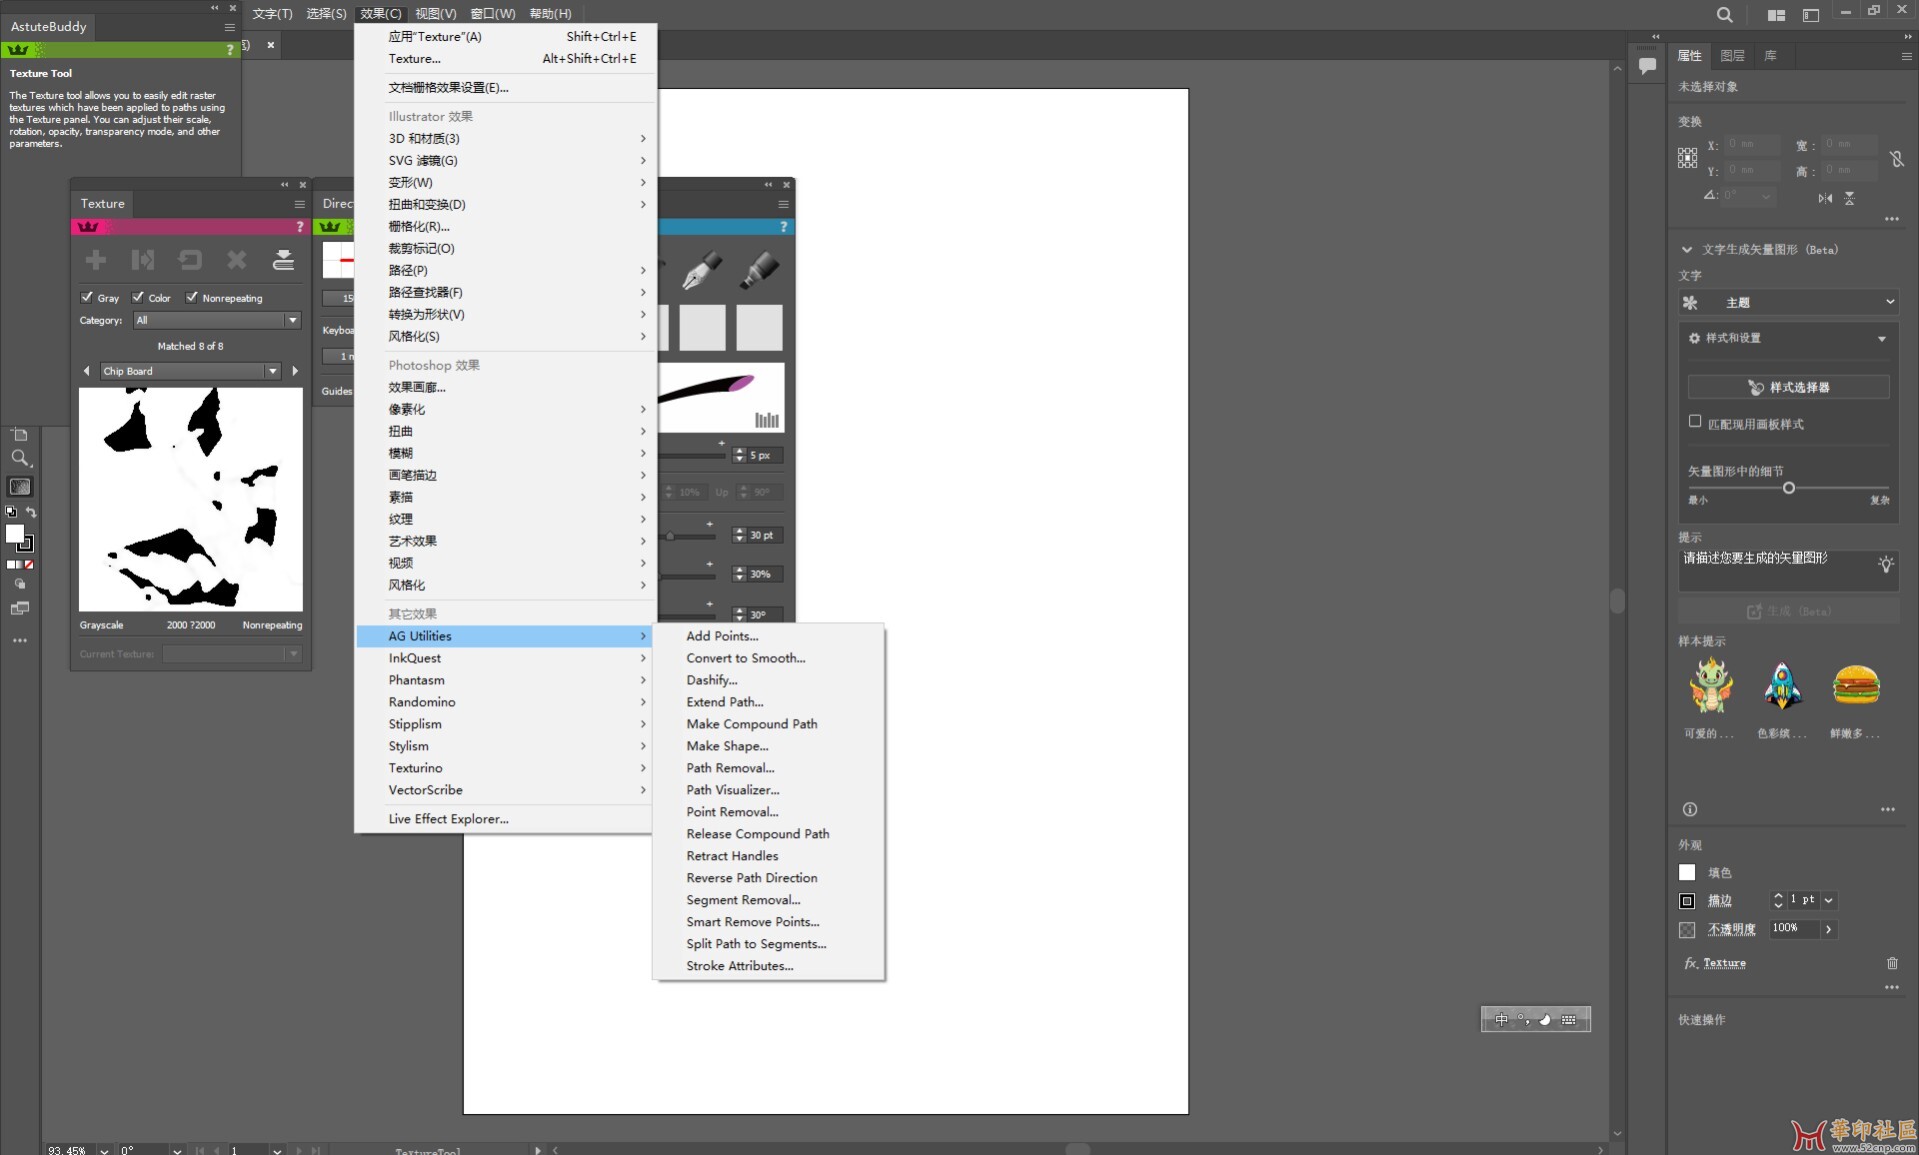The height and width of the screenshot is (1155, 1919).
Task: Toggle constrain width and height proportions
Action: coord(1896,159)
